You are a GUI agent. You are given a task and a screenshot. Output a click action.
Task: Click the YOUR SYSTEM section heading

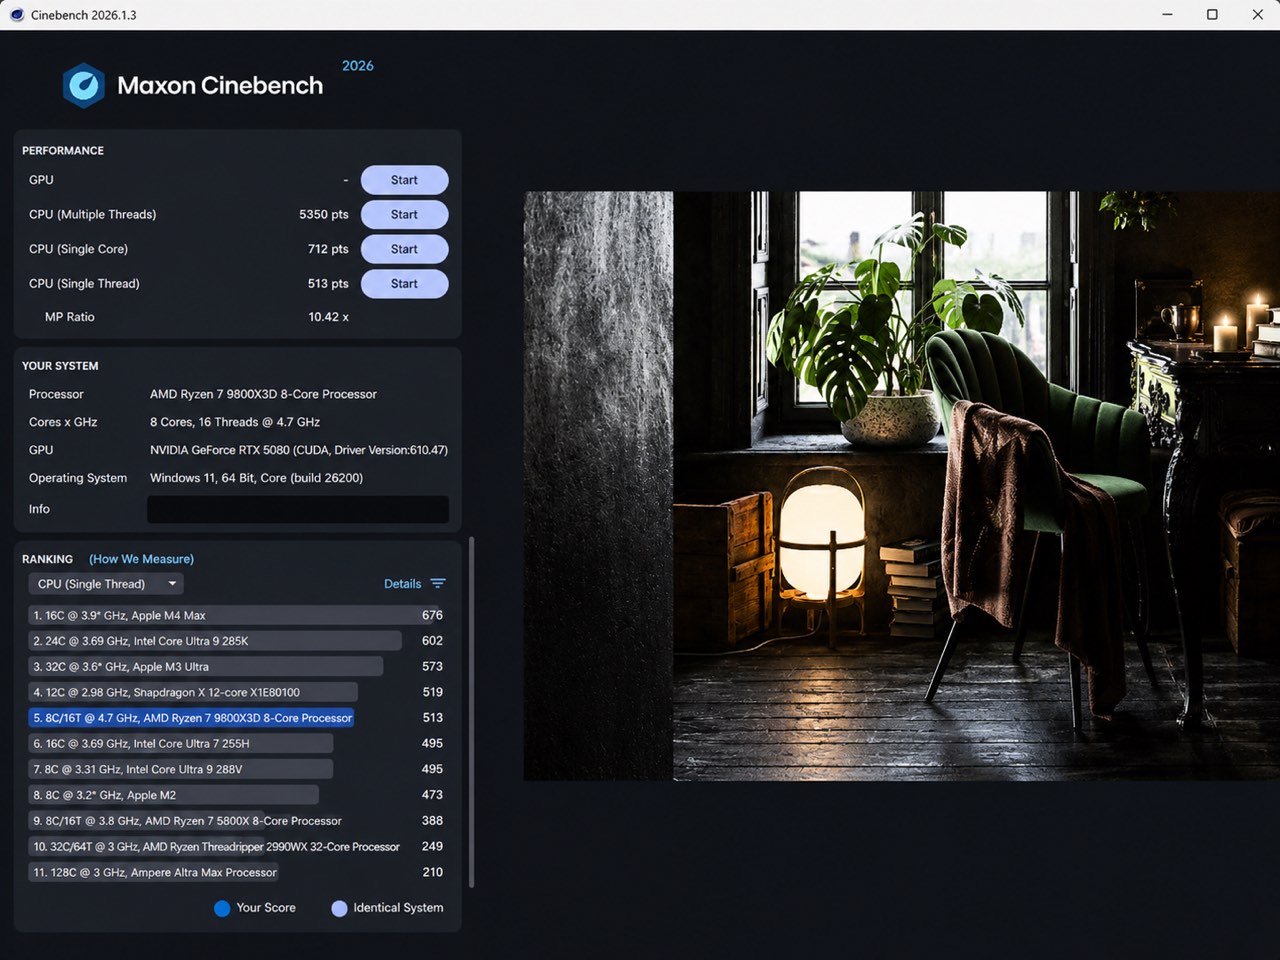(x=60, y=366)
